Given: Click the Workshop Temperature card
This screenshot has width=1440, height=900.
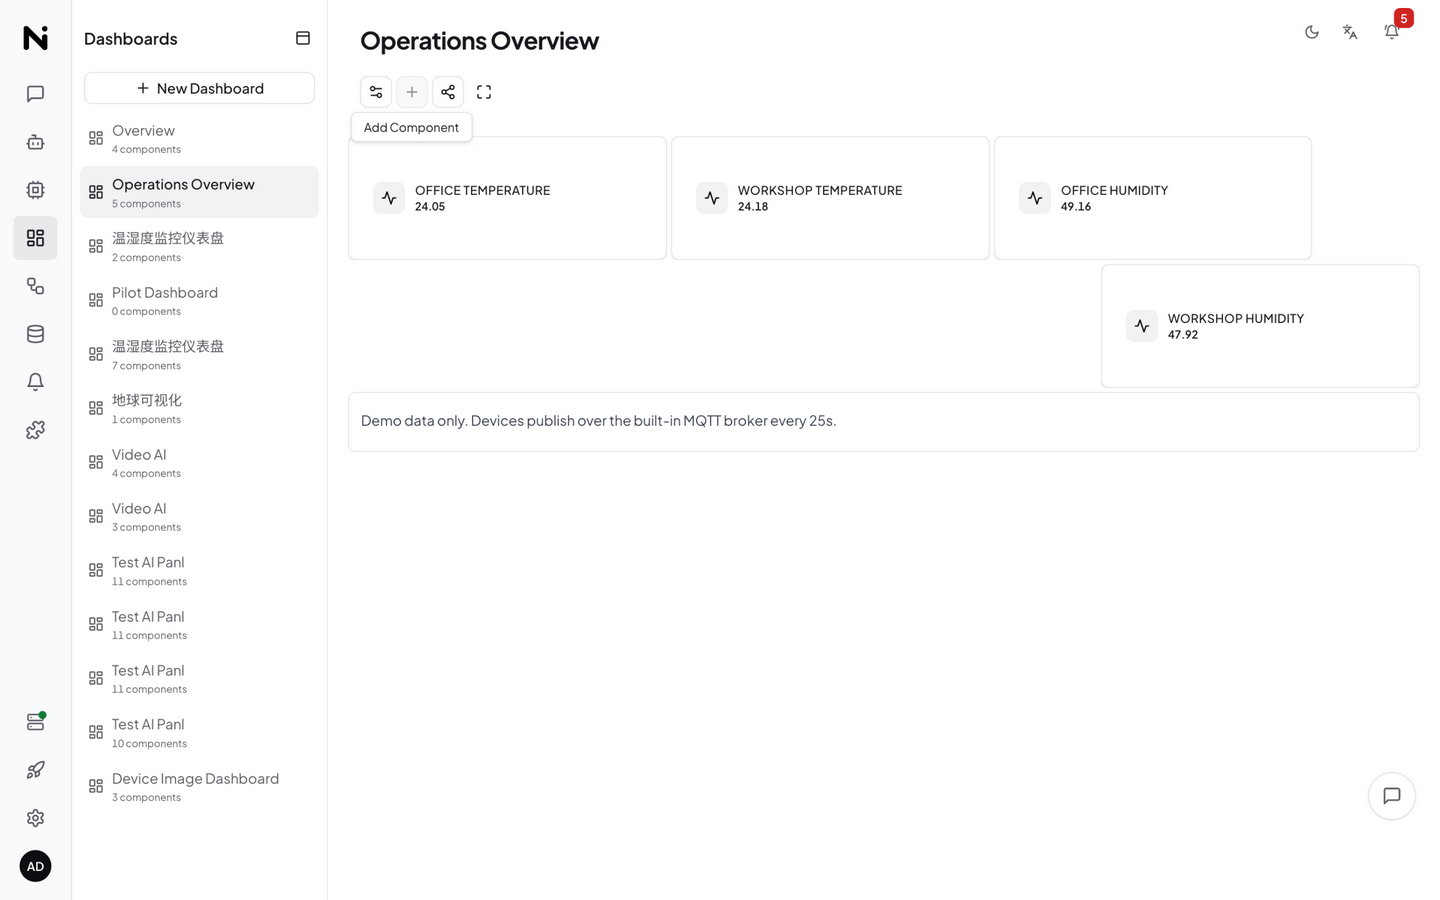Looking at the screenshot, I should click(830, 198).
